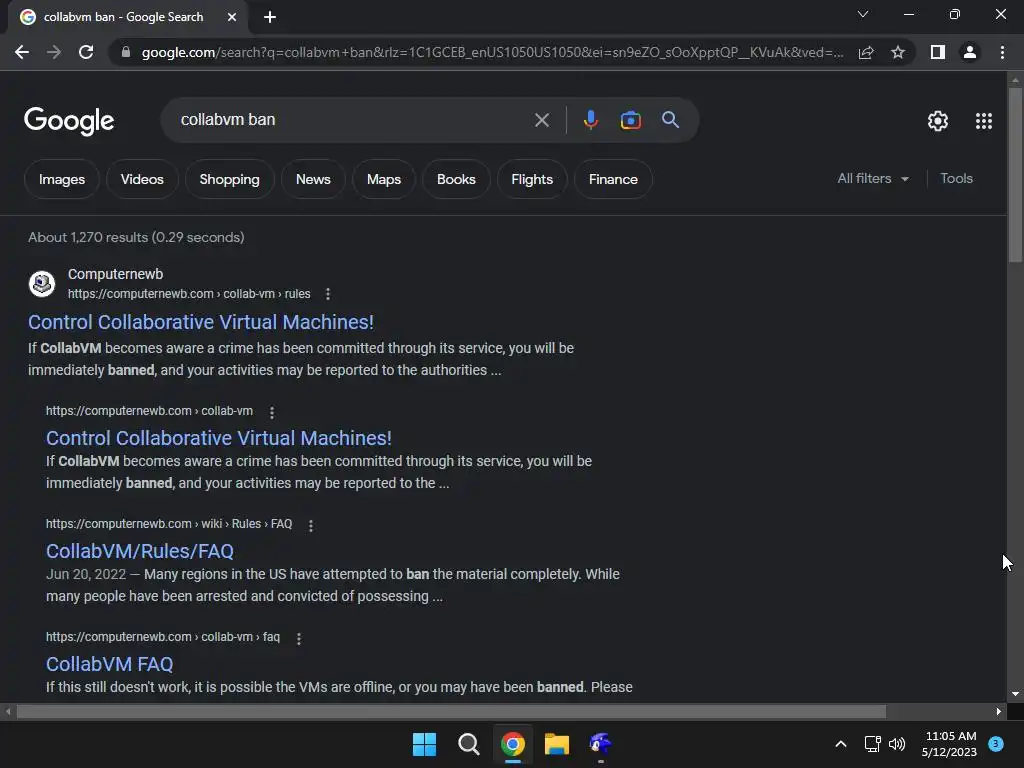Click the scroll down arrow
This screenshot has width=1024, height=768.
[1015, 694]
